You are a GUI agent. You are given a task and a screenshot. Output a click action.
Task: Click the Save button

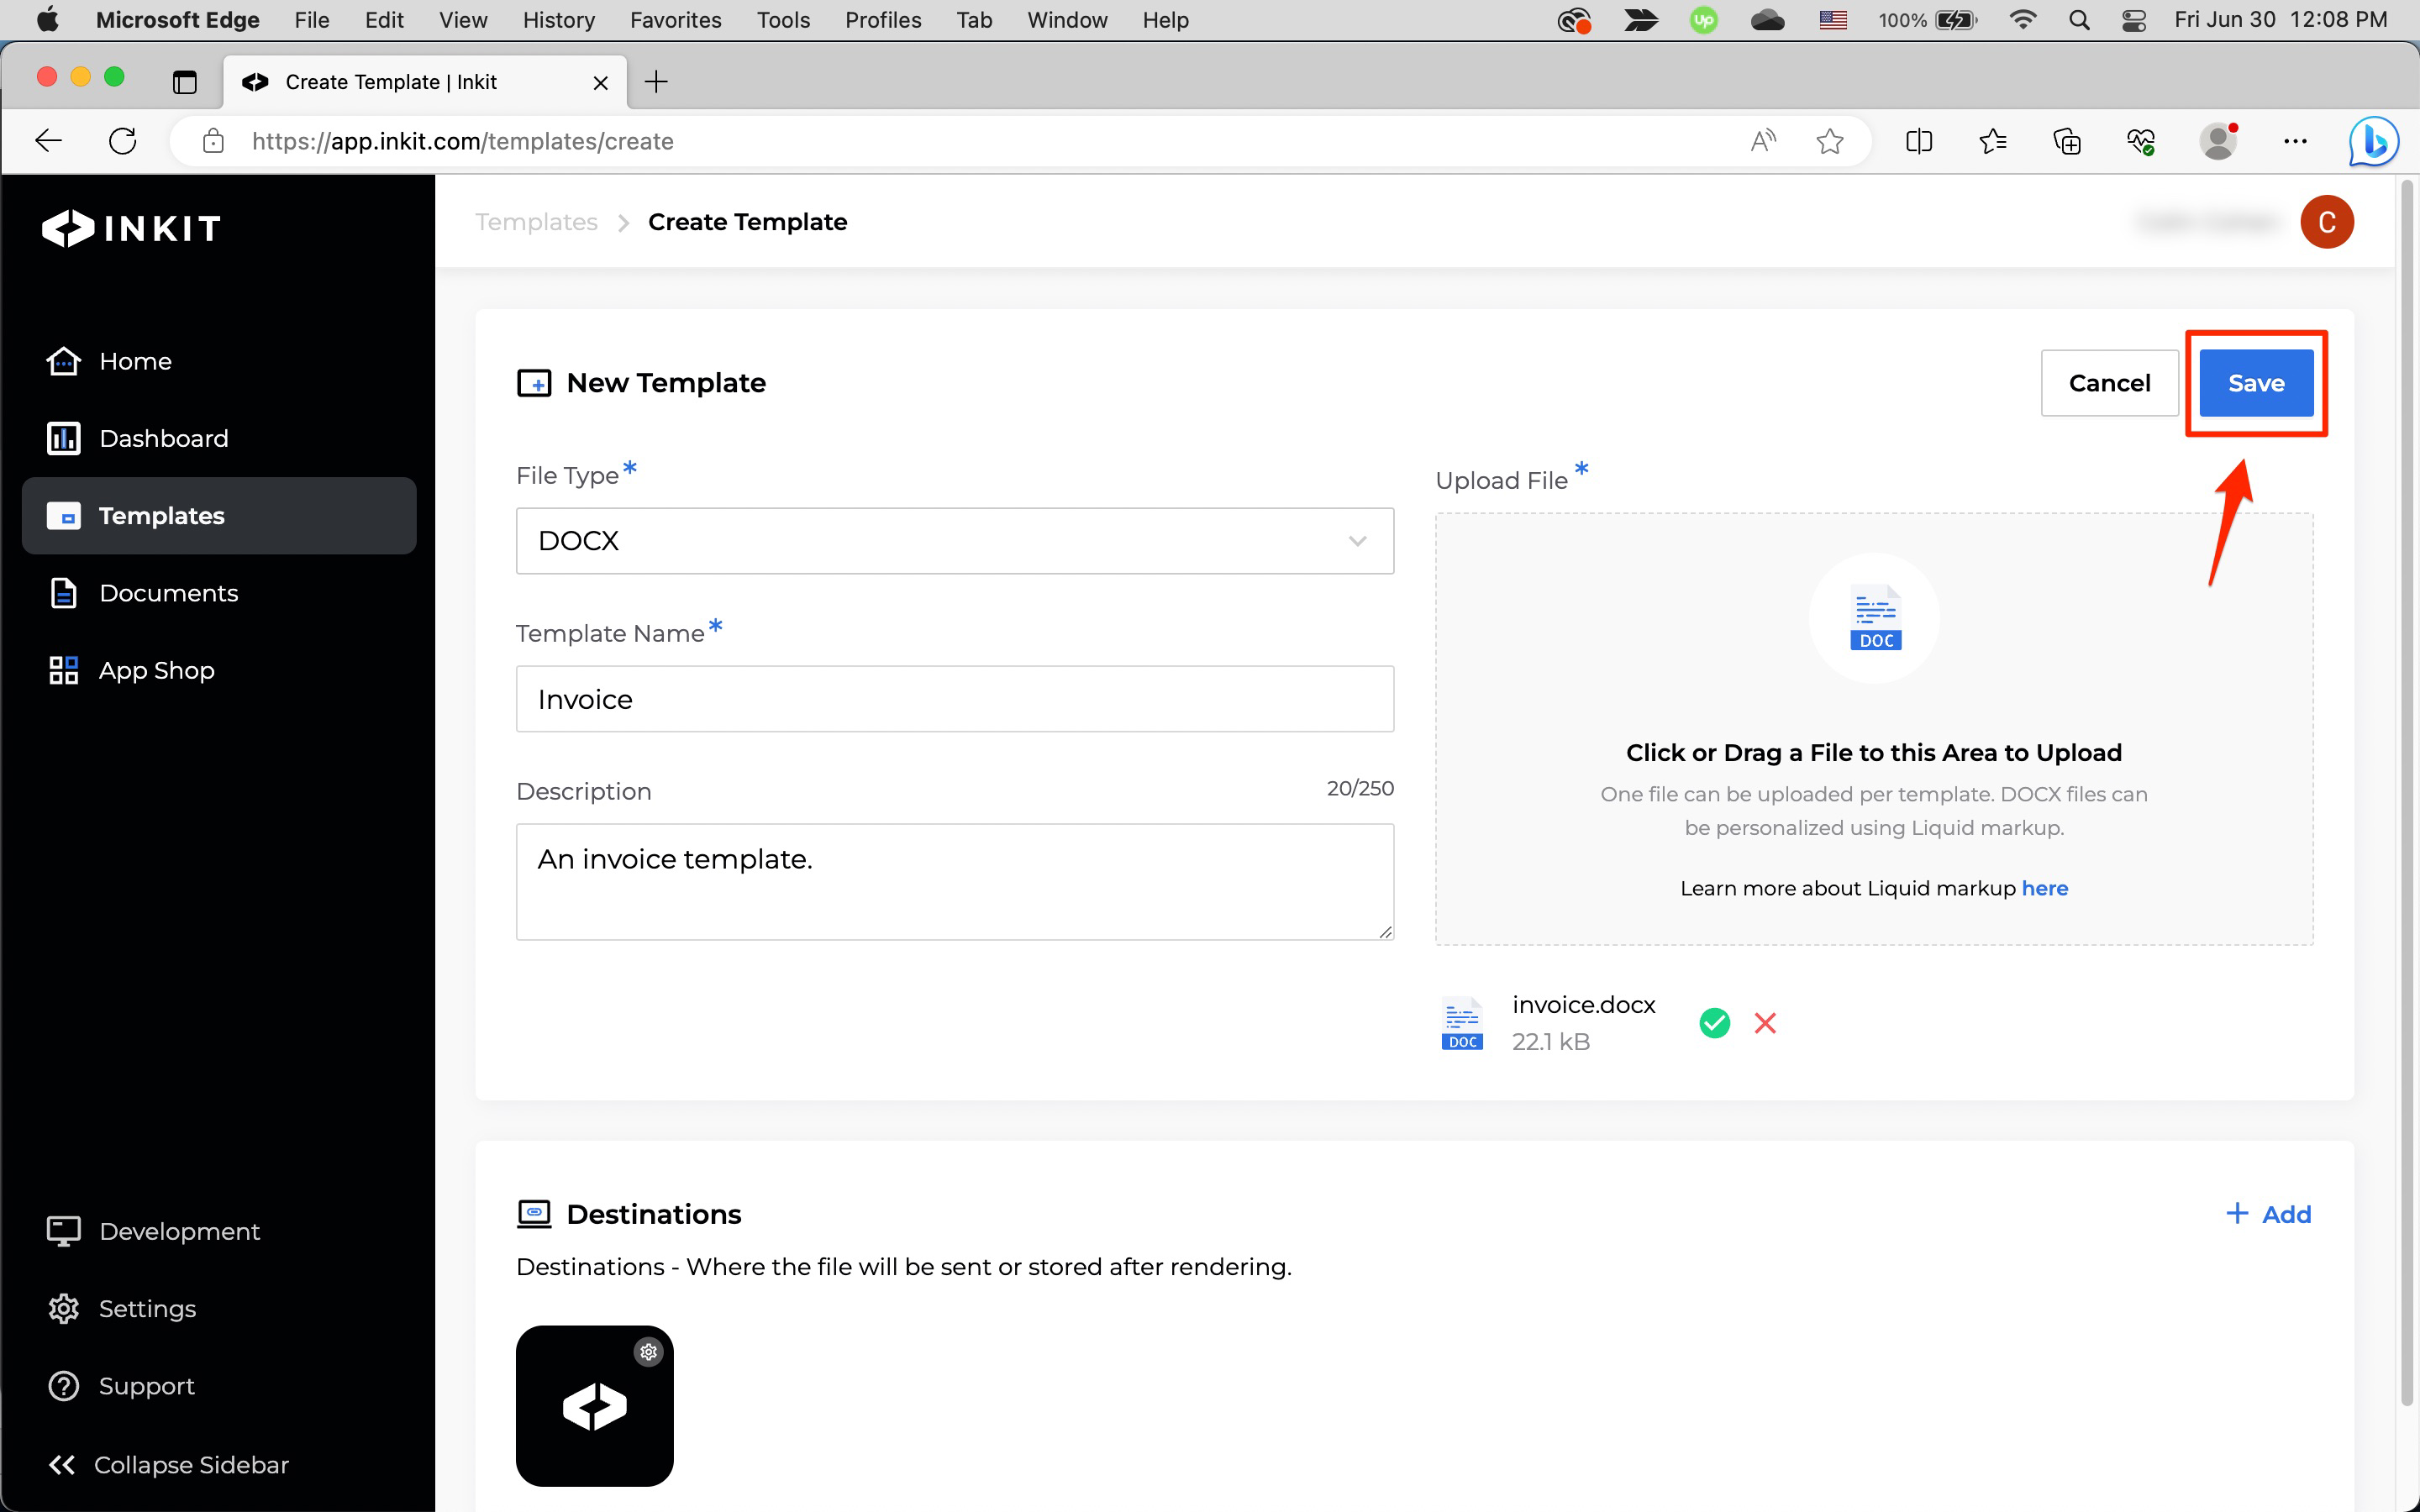coord(2255,383)
